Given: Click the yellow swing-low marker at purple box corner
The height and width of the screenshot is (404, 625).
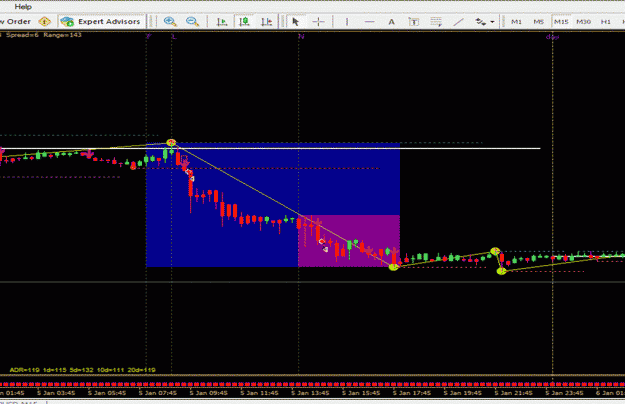Looking at the screenshot, I should pyautogui.click(x=393, y=267).
